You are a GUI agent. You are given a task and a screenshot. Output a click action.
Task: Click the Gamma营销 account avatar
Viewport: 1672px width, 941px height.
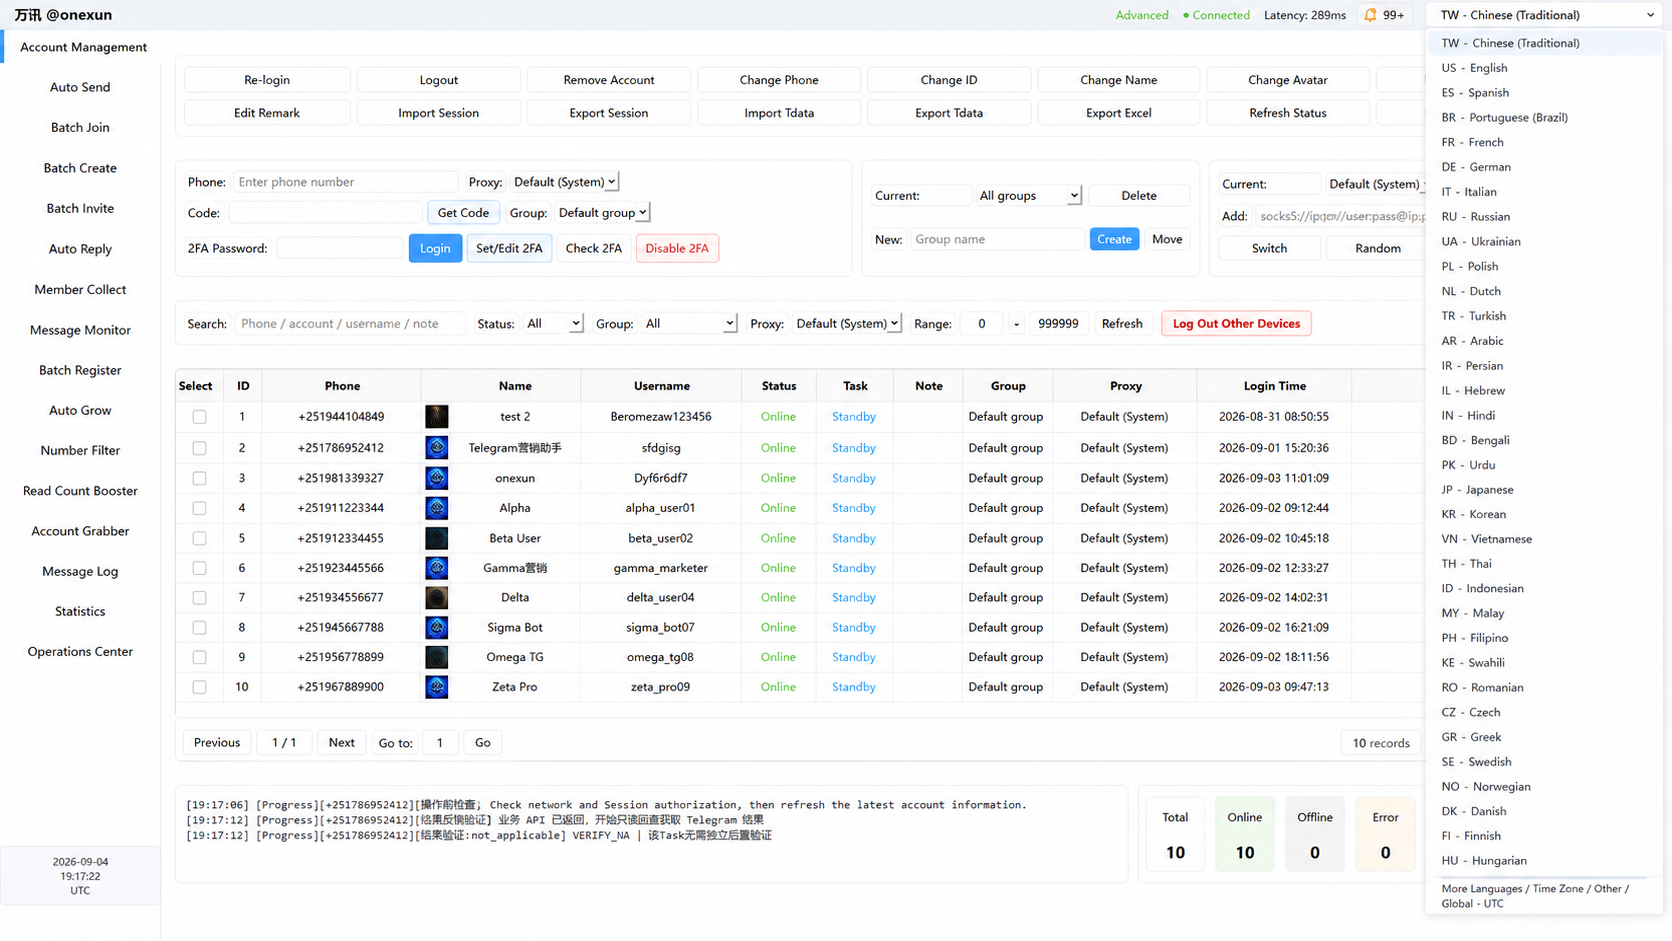[436, 568]
